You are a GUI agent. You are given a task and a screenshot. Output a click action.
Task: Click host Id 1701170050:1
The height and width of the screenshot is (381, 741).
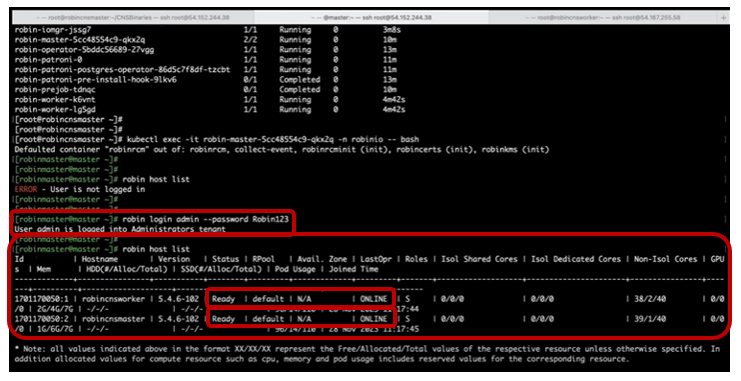click(42, 299)
